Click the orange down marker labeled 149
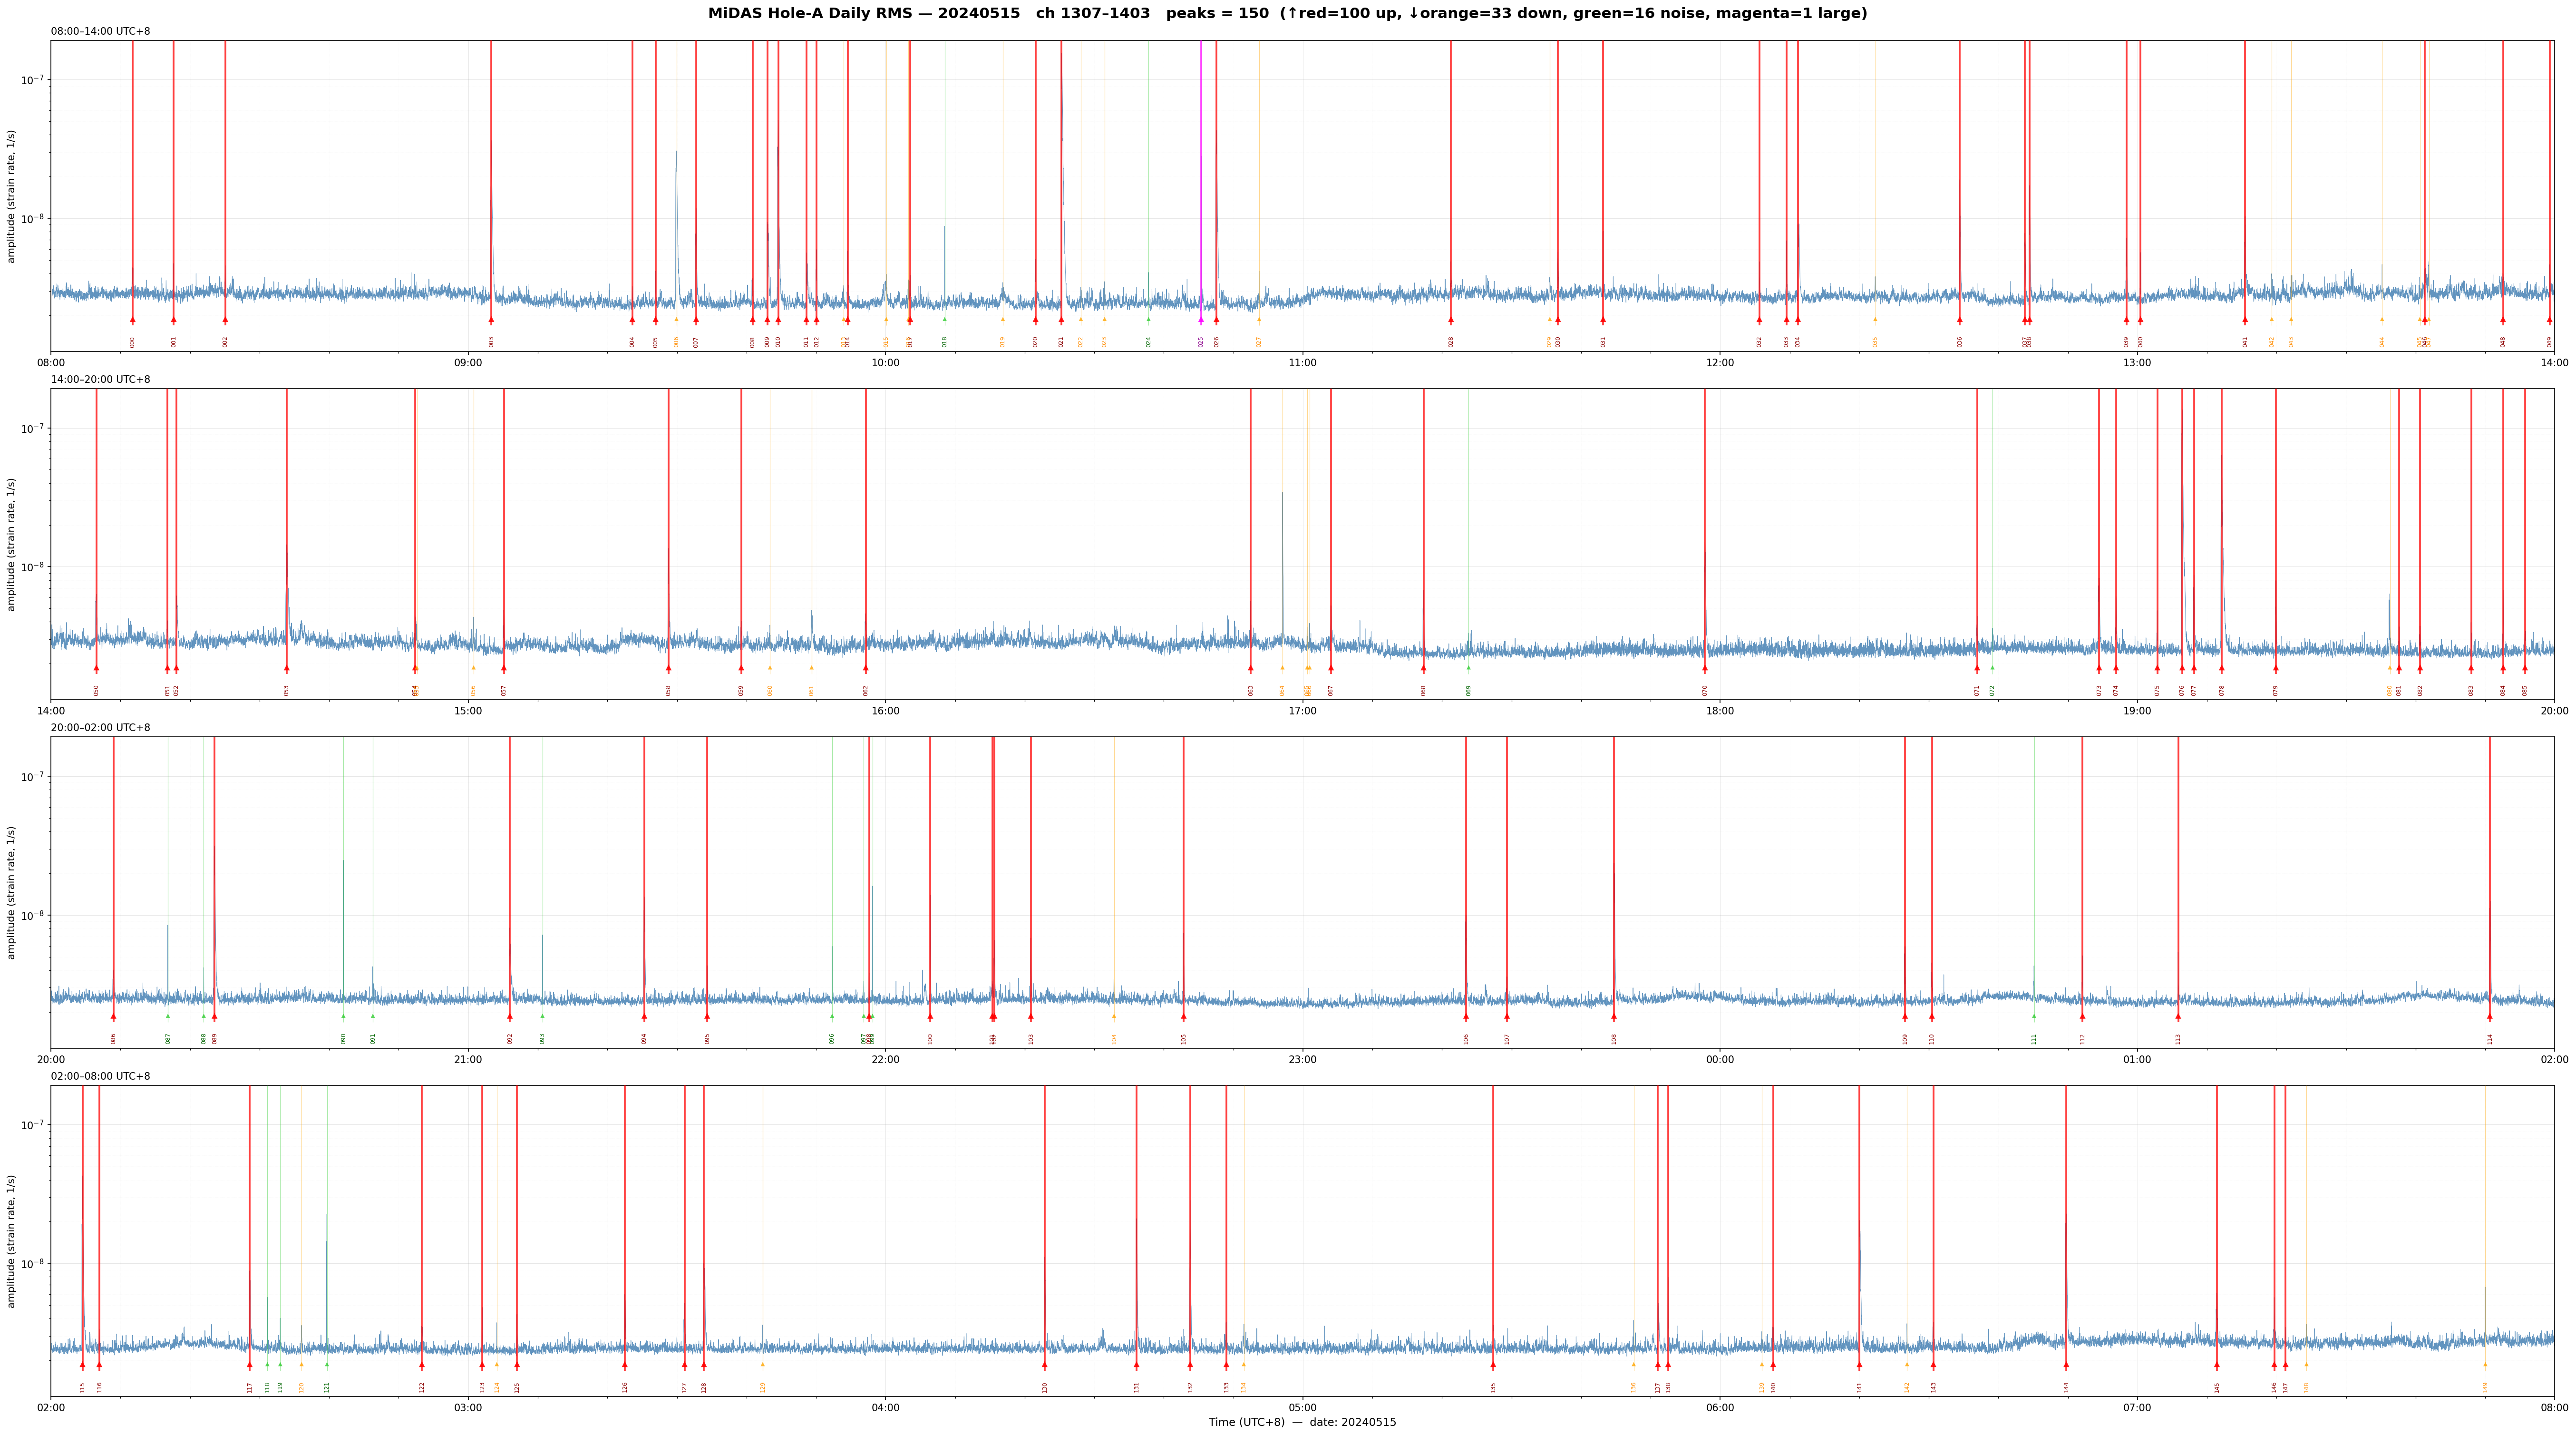Viewport: 2576px width, 1435px height. (x=2485, y=1363)
